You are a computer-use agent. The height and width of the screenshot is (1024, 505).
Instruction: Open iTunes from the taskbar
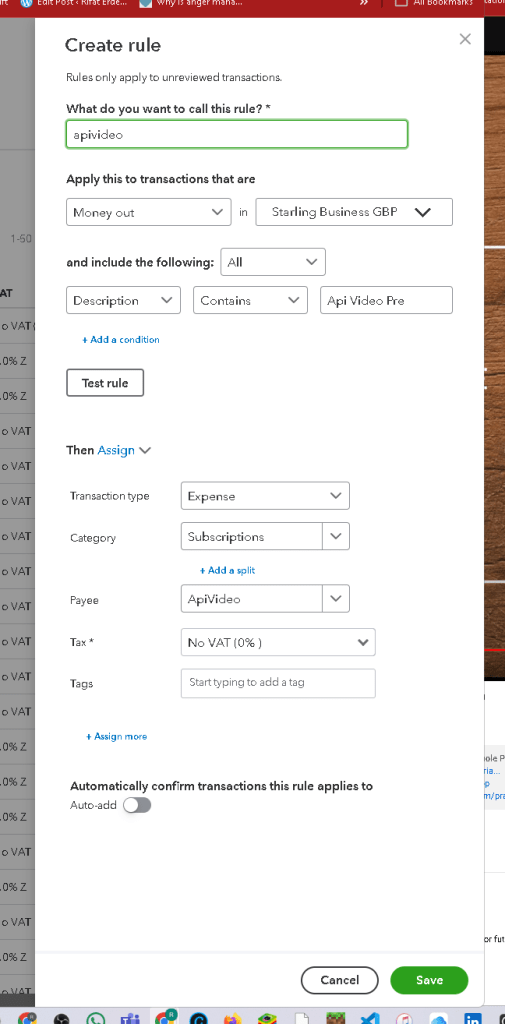click(x=404, y=1017)
